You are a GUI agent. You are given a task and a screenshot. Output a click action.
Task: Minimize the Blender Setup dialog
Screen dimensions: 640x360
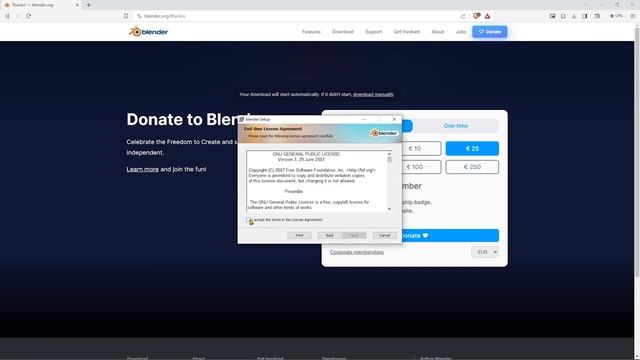[364, 119]
